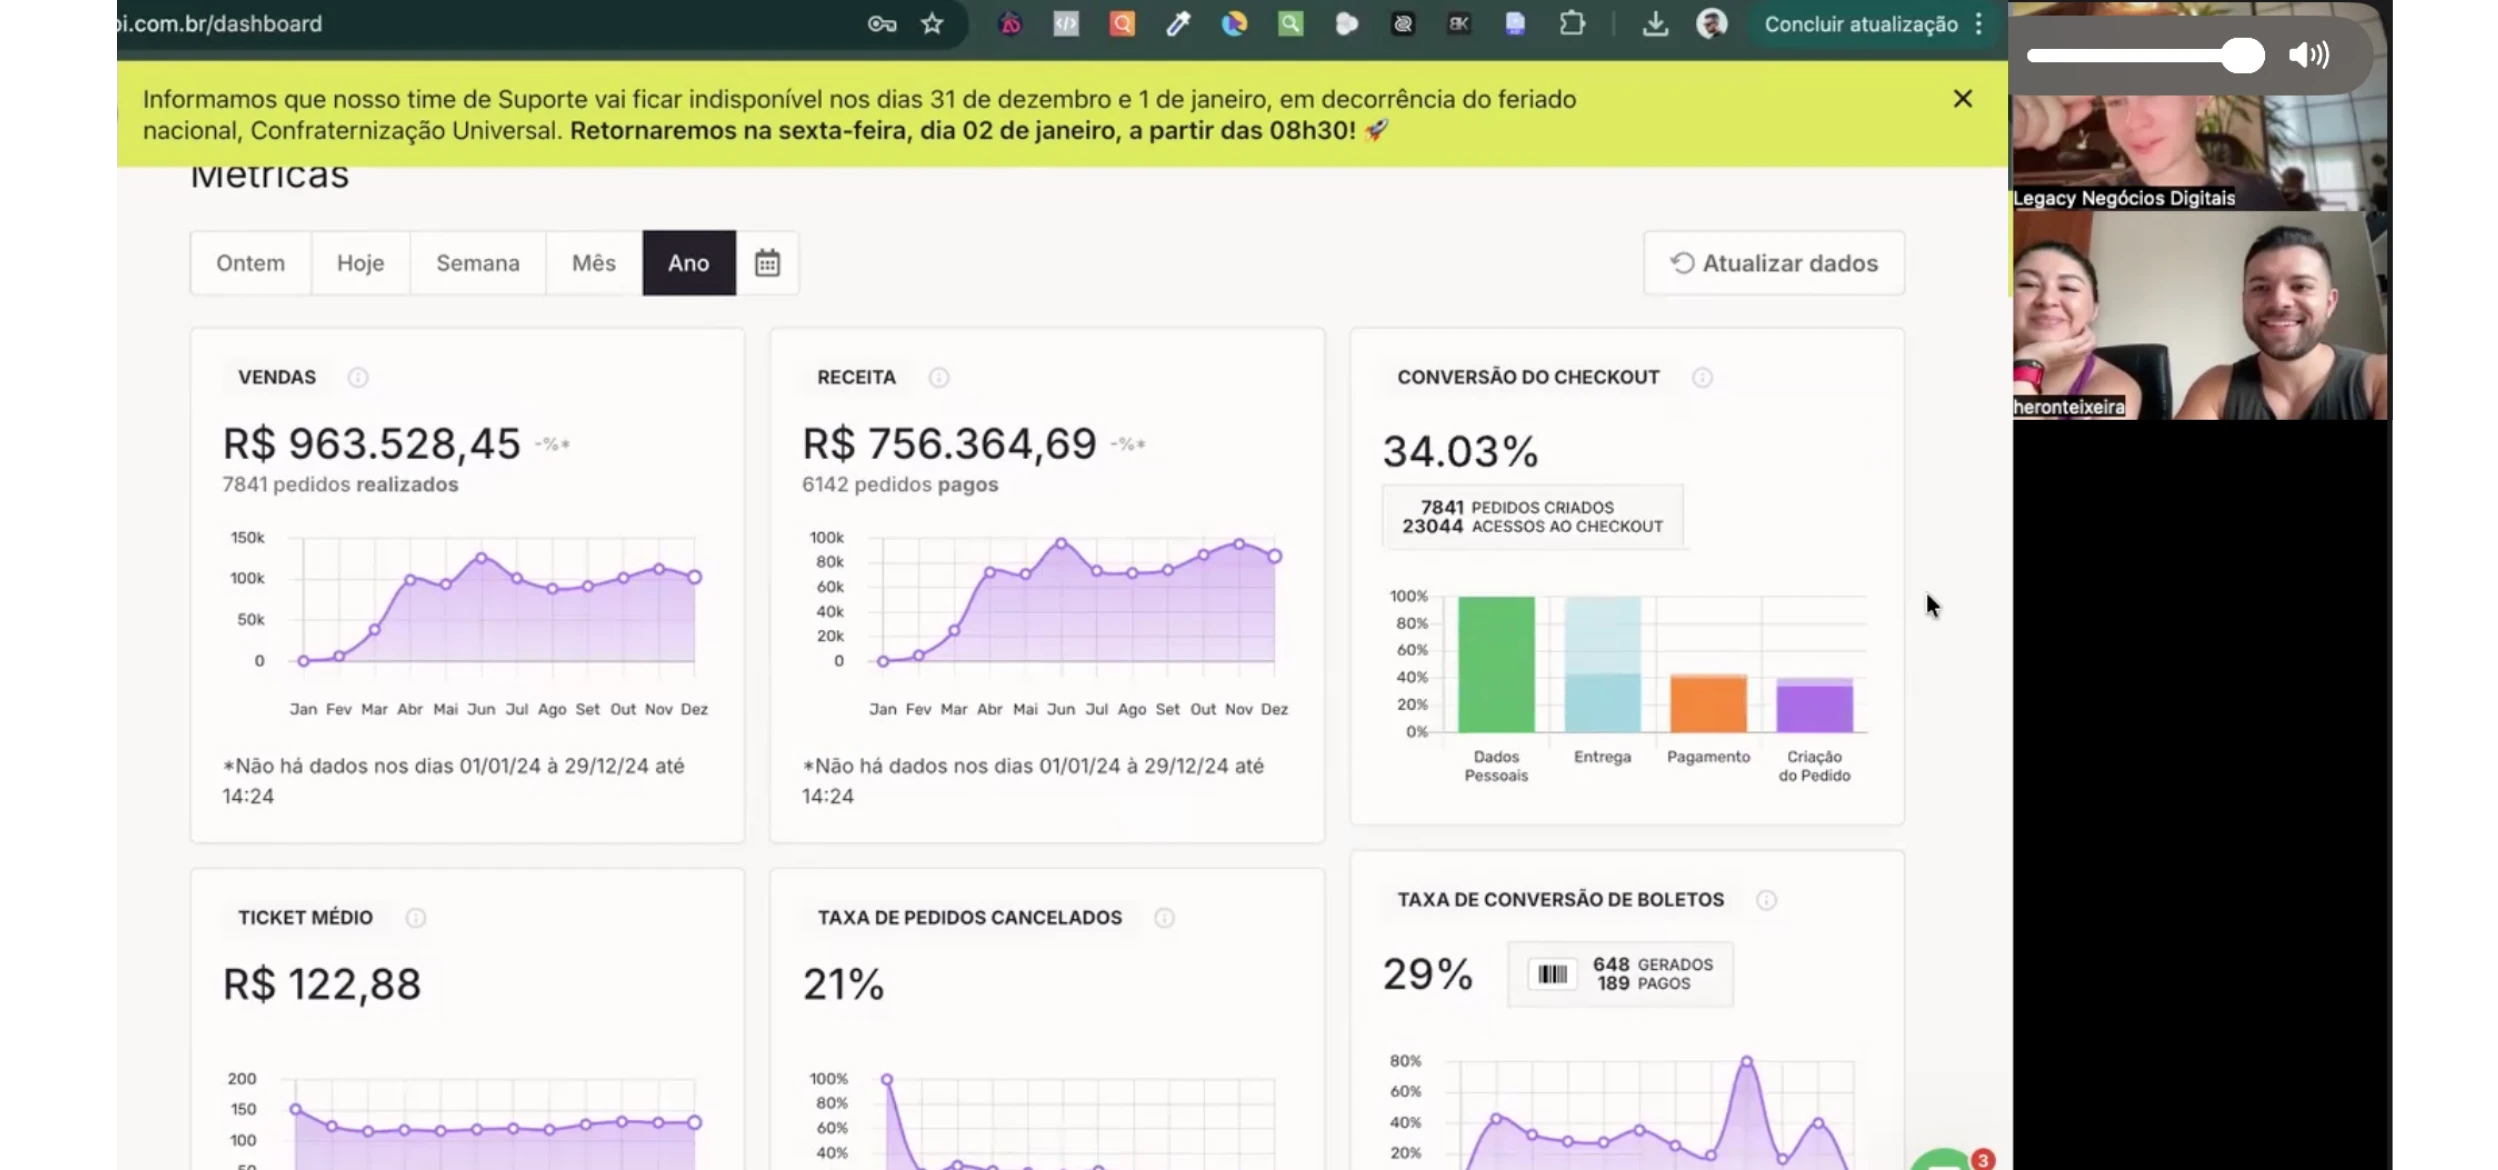2498x1170 pixels.
Task: Click the Concluir atualização button
Action: pyautogui.click(x=1860, y=24)
